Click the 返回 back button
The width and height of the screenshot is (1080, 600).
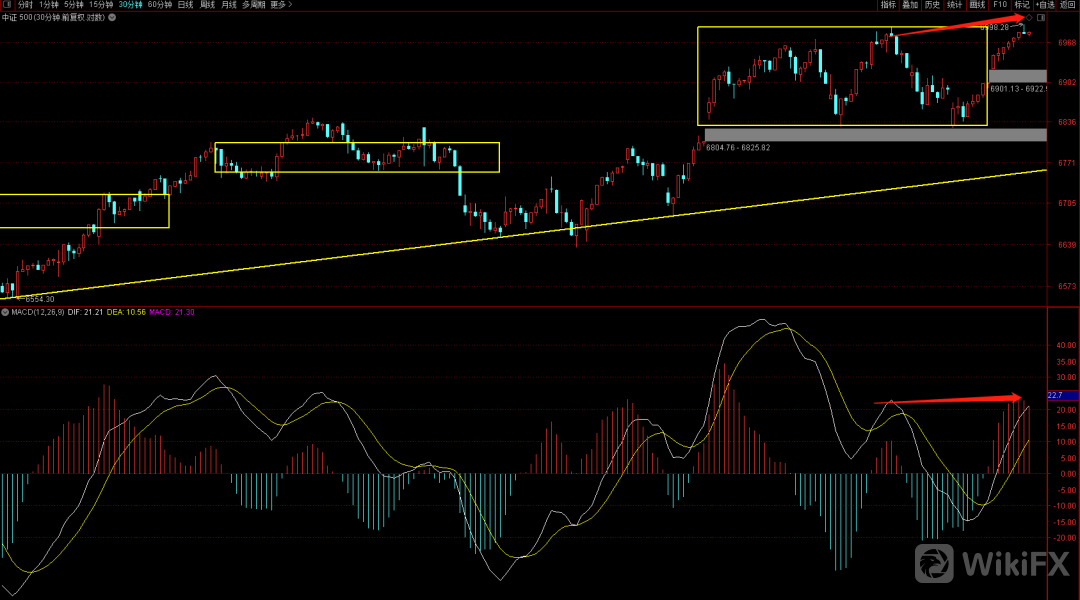coord(1068,5)
